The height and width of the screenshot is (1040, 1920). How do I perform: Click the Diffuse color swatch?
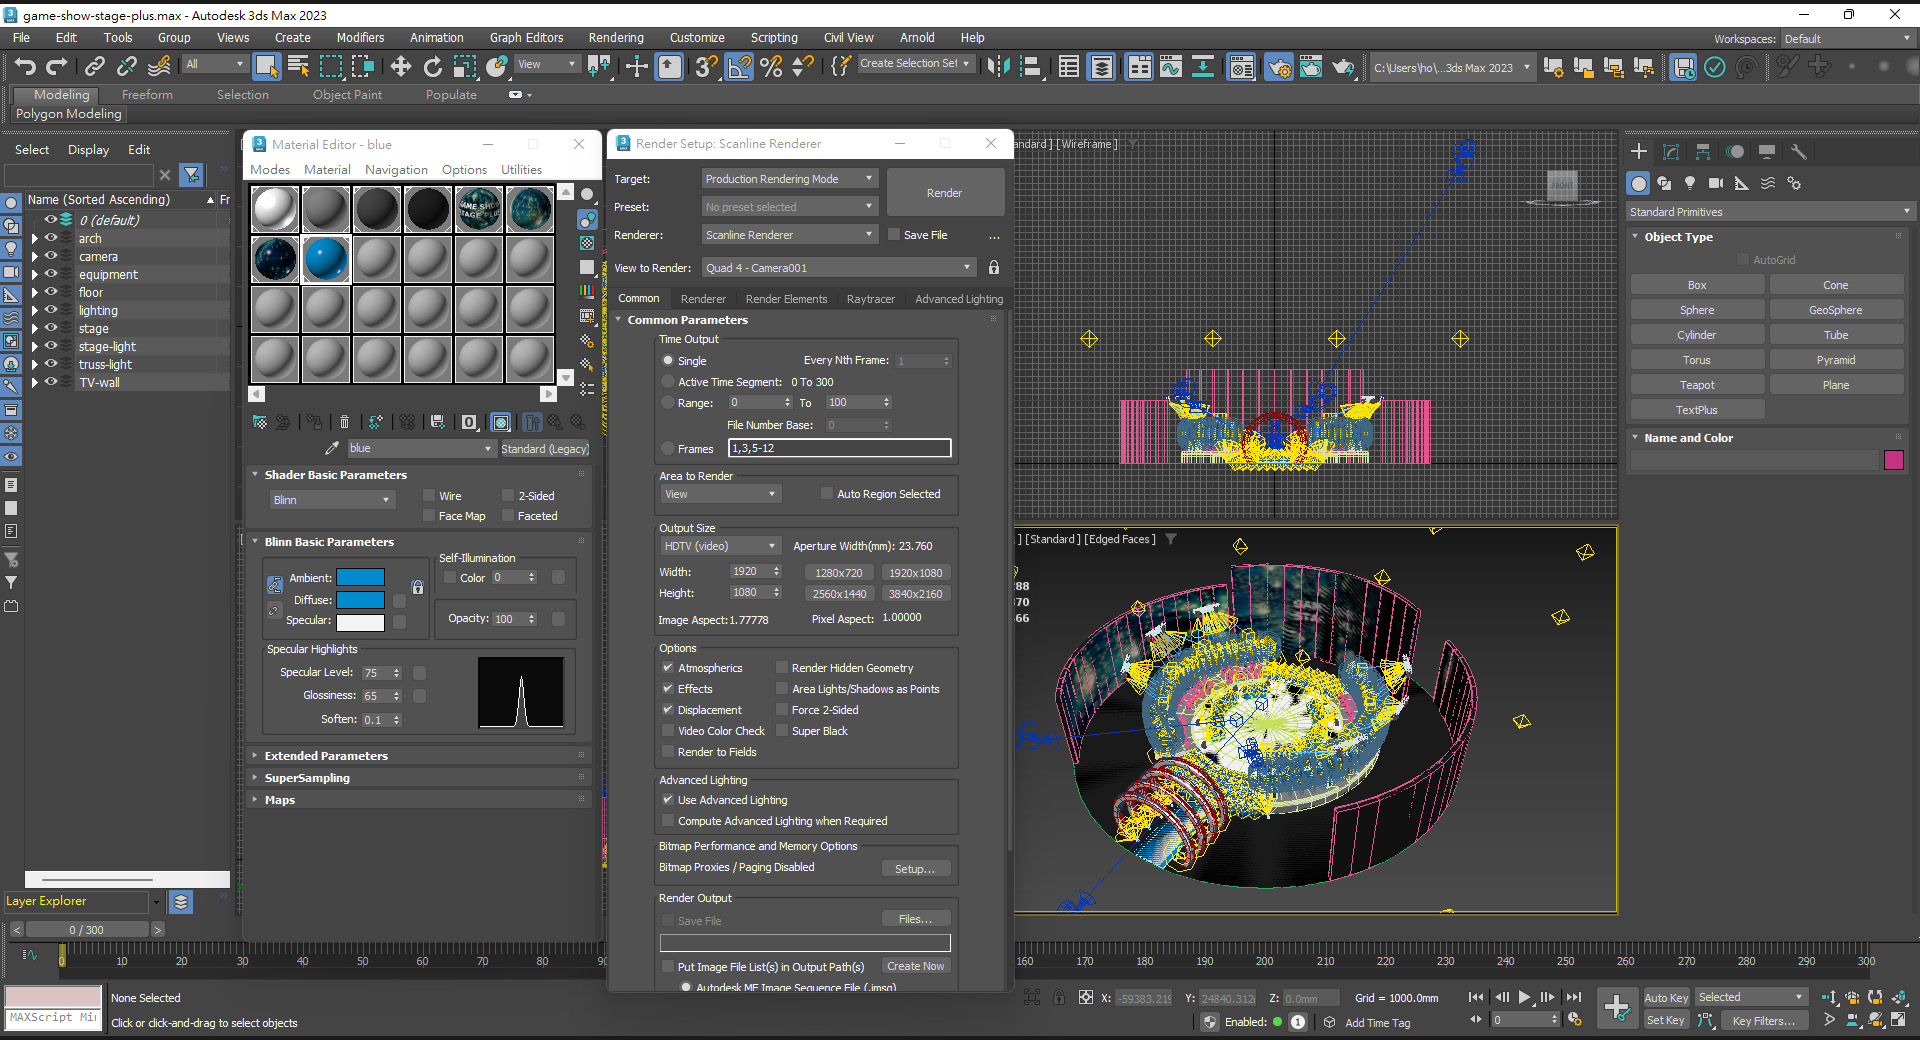[360, 600]
